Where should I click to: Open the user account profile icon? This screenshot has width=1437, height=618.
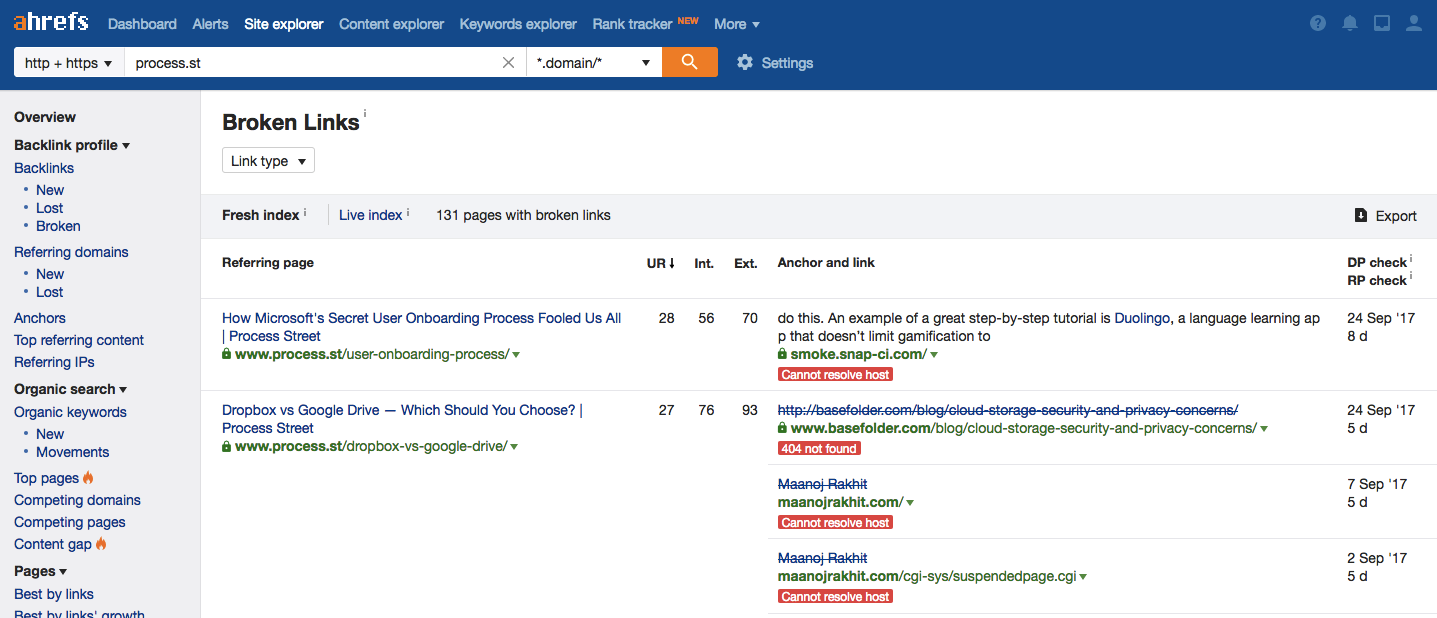pyautogui.click(x=1414, y=23)
